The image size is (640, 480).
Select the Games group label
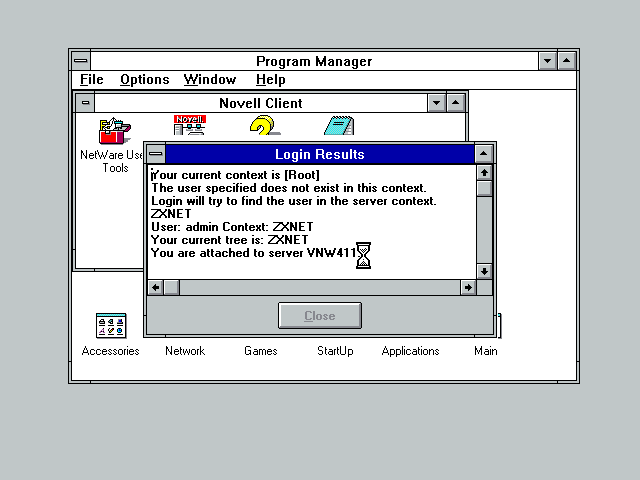point(260,351)
